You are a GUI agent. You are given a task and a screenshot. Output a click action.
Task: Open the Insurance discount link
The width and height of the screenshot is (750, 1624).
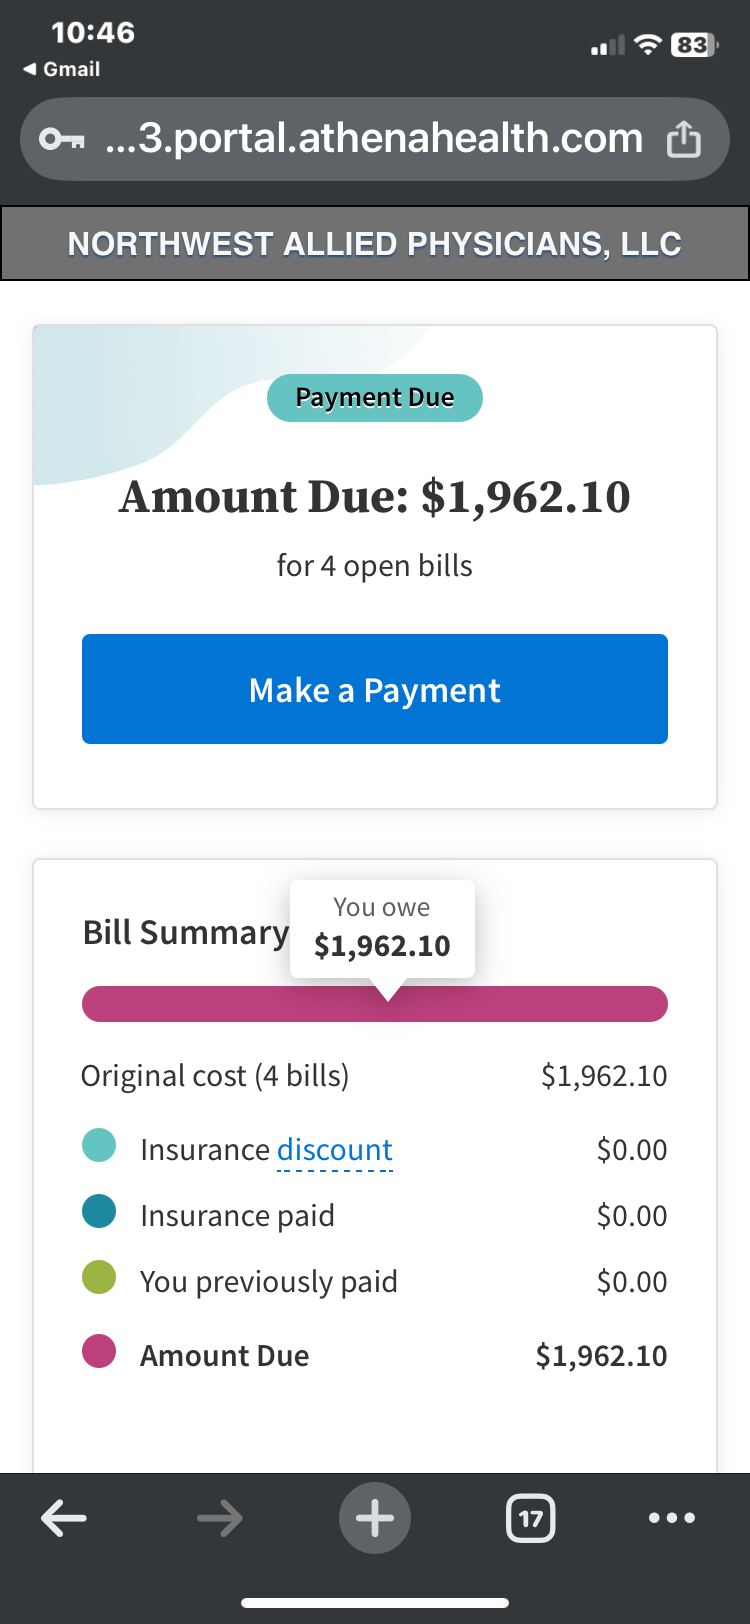[335, 1150]
